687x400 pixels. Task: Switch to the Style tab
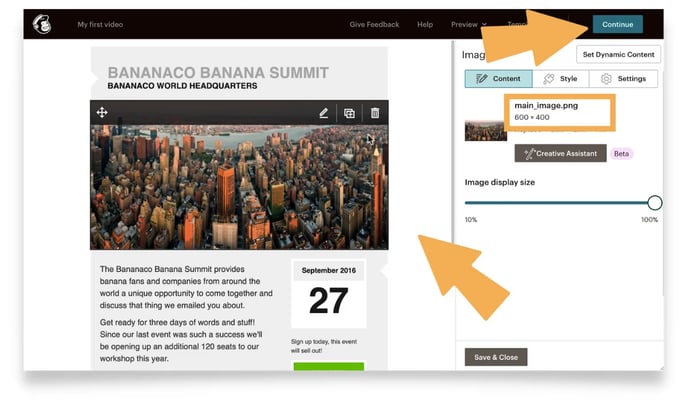pos(561,79)
